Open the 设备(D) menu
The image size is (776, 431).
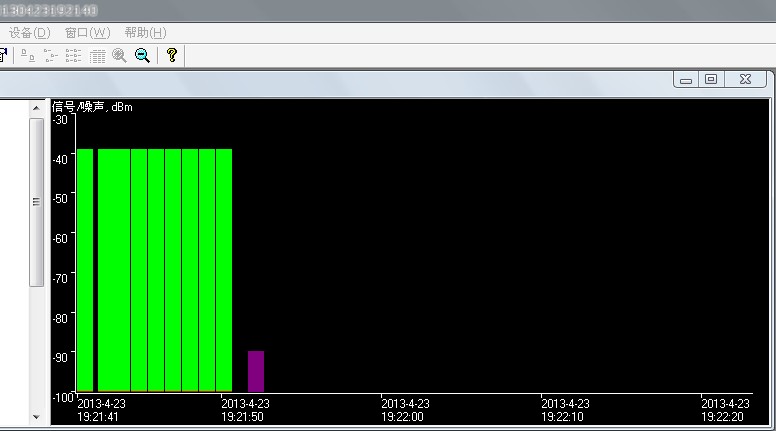click(x=29, y=32)
